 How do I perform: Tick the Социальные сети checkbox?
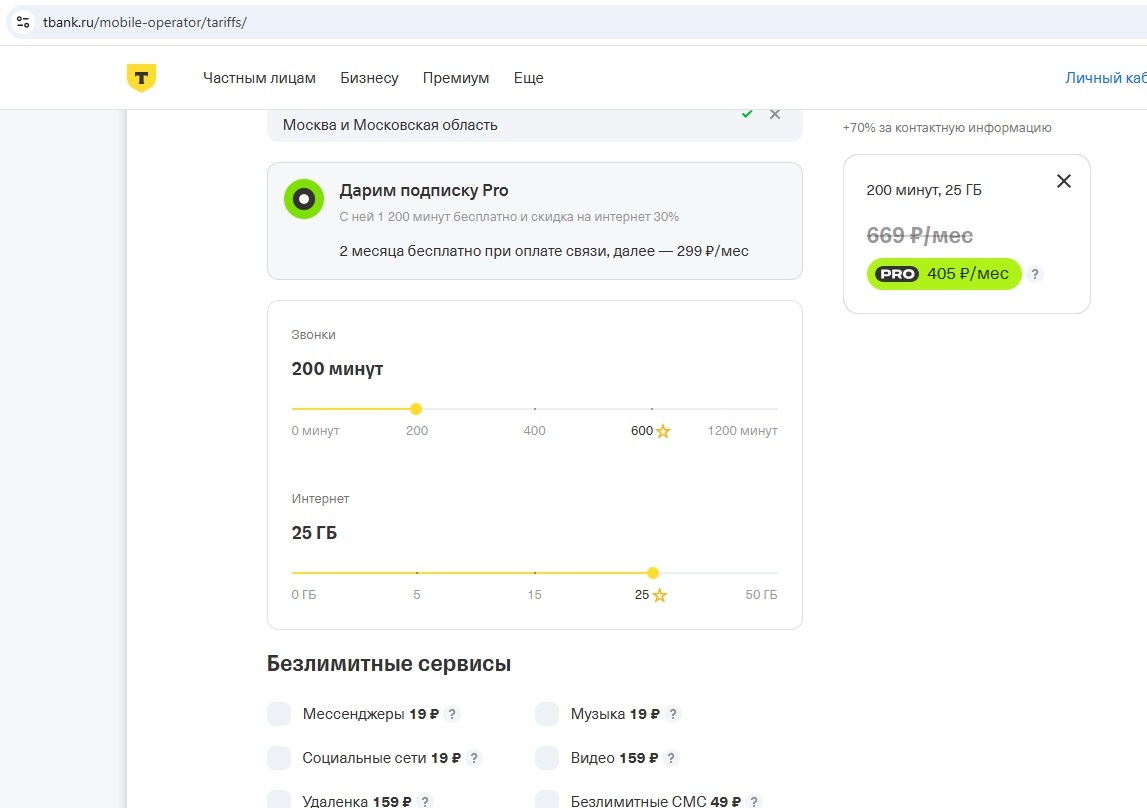(x=279, y=758)
